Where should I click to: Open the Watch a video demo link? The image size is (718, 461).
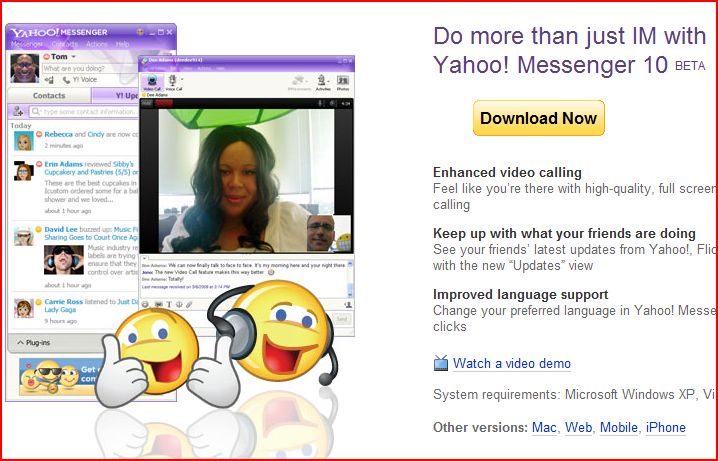click(x=511, y=363)
